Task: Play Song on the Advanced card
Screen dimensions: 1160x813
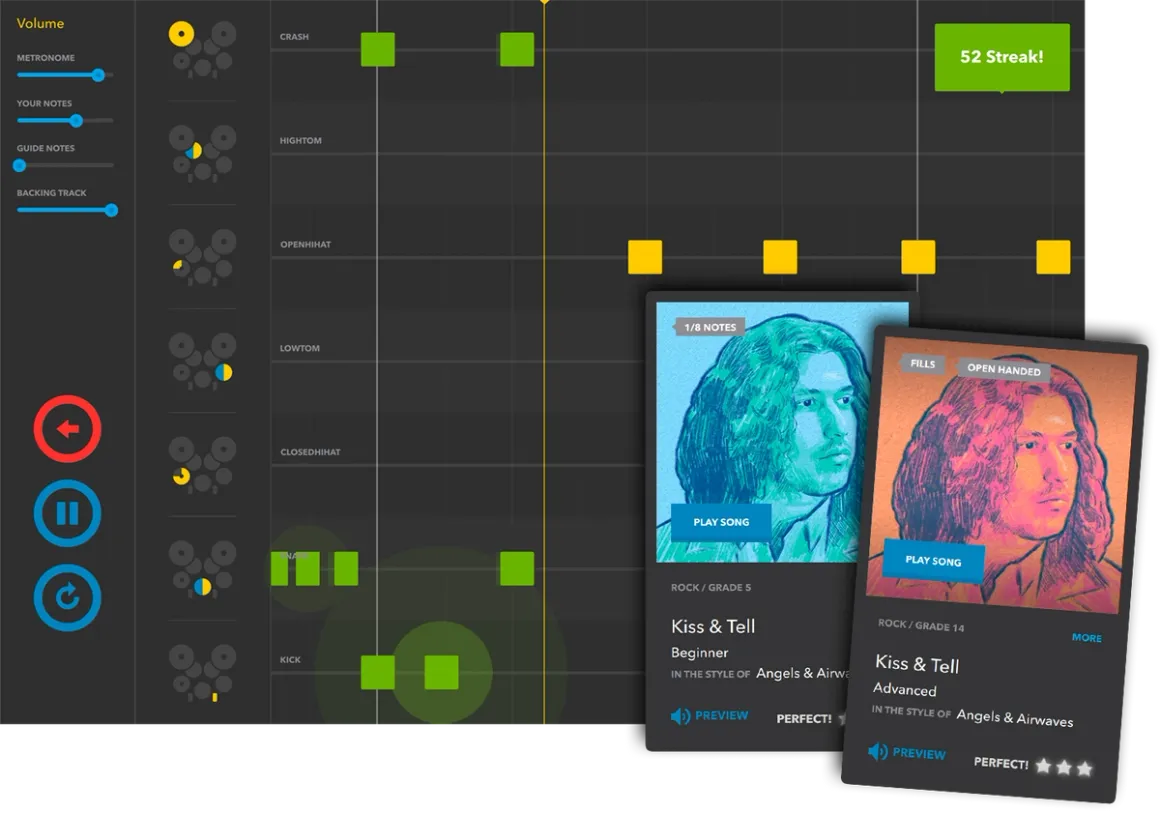Action: tap(933, 561)
